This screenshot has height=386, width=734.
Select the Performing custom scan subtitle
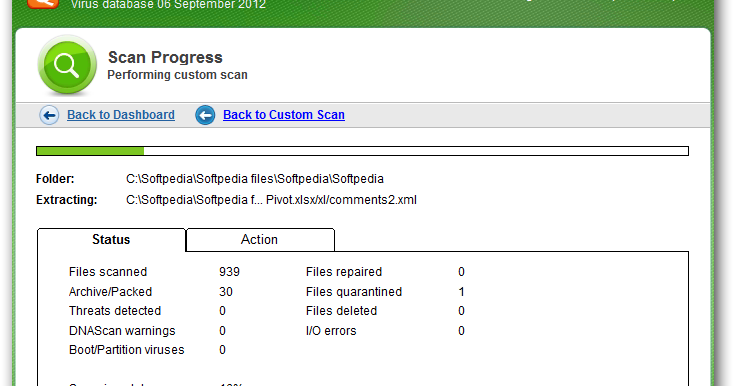[x=177, y=75]
